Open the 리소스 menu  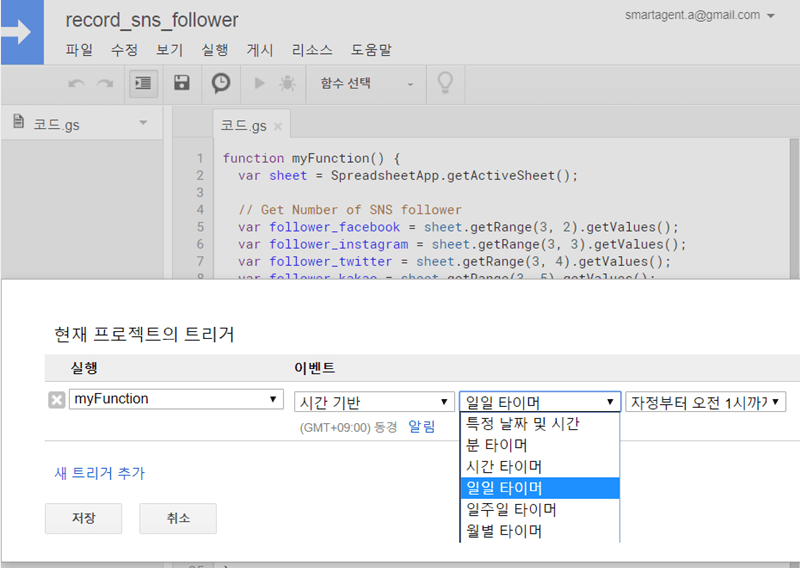click(311, 49)
